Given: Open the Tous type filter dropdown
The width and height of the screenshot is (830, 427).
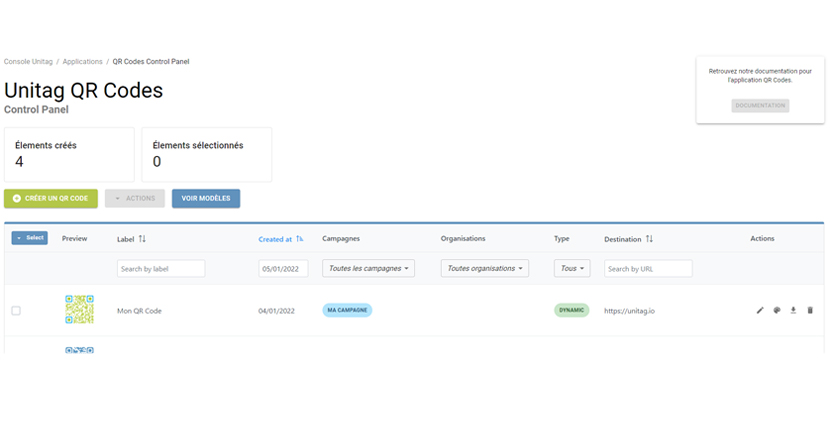Looking at the screenshot, I should (573, 268).
